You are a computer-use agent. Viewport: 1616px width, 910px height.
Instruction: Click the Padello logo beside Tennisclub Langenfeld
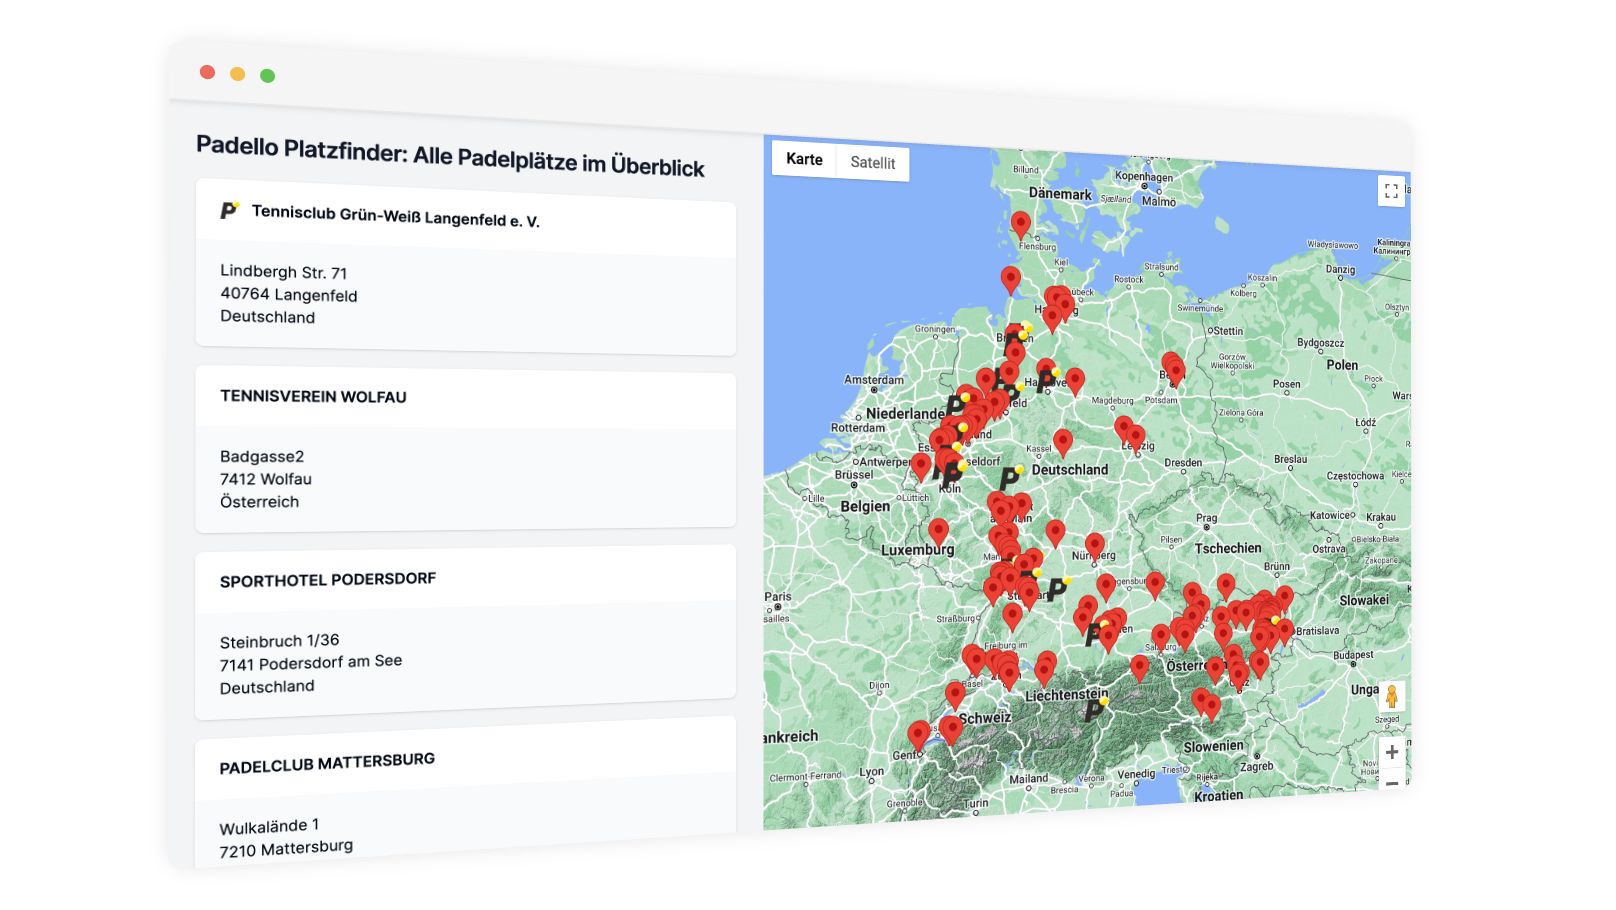228,212
